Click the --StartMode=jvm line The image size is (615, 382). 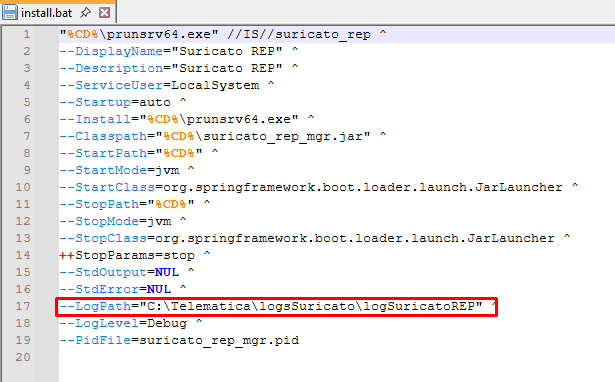pos(127,170)
